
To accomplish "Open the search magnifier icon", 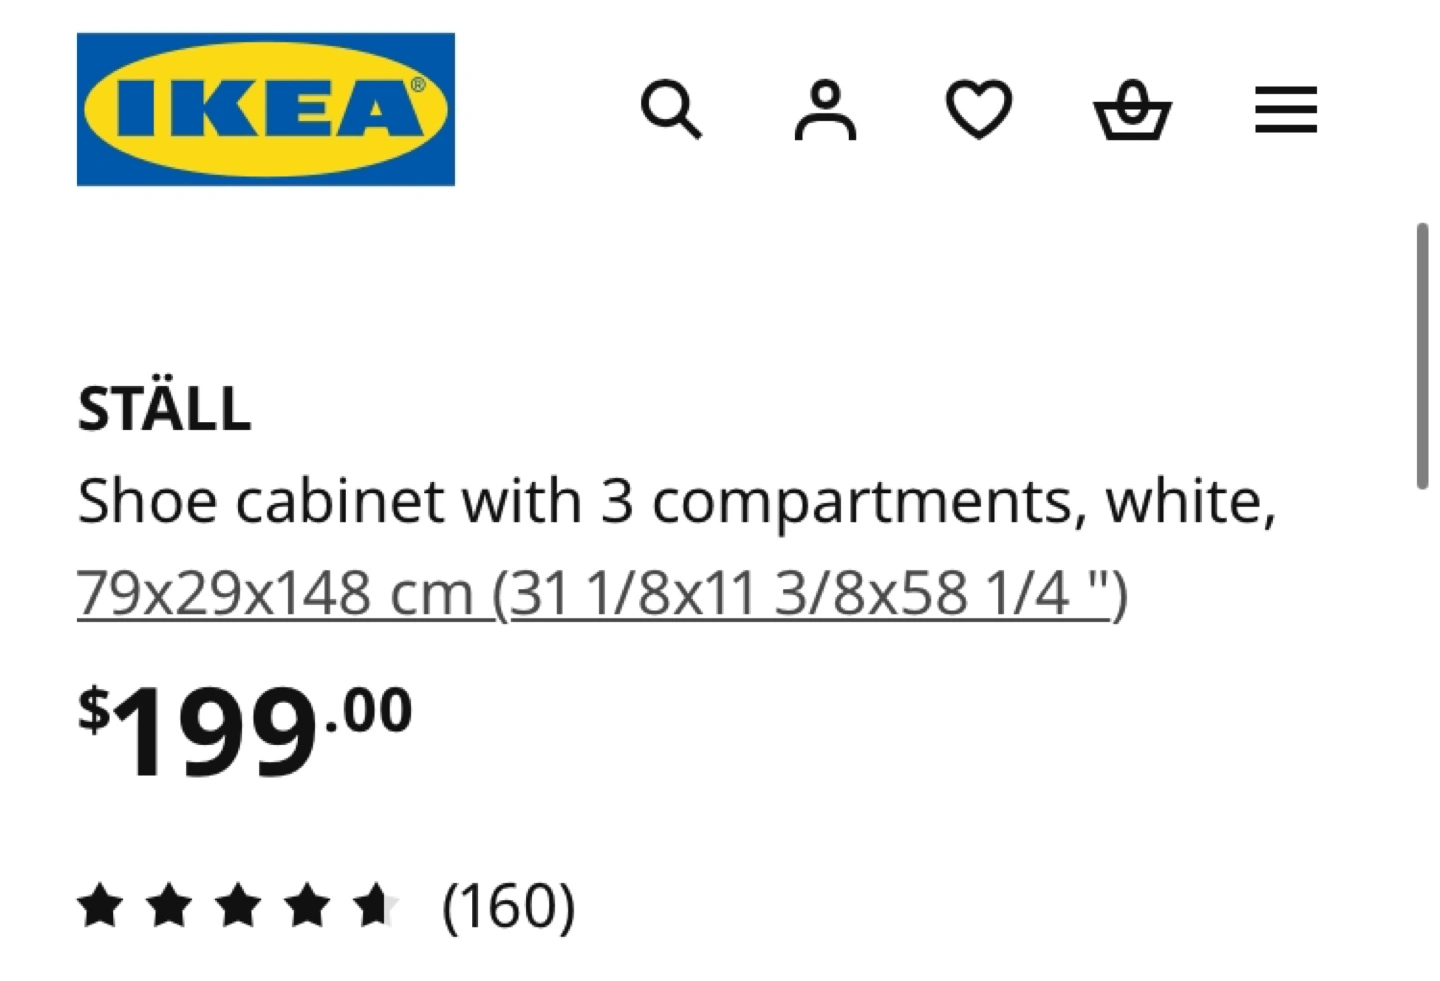I will coord(671,110).
